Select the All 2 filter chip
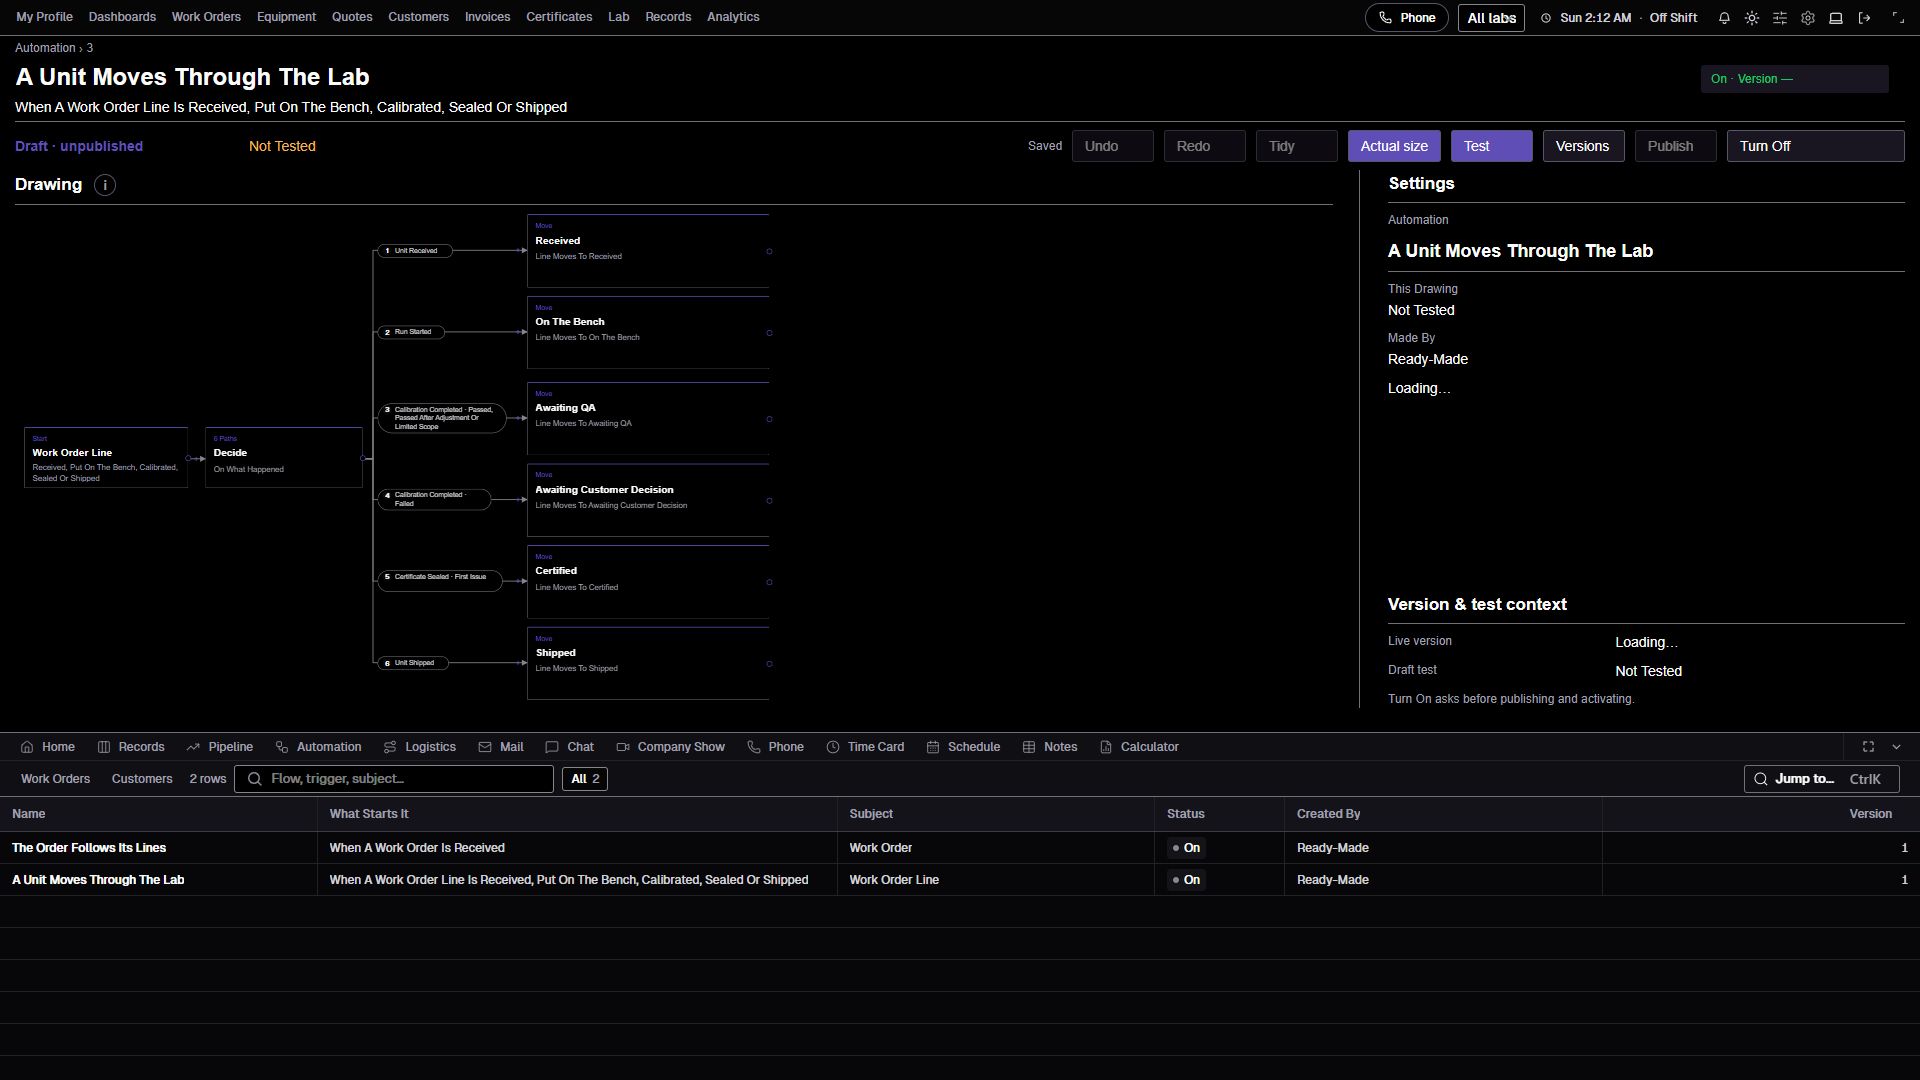 [x=585, y=779]
